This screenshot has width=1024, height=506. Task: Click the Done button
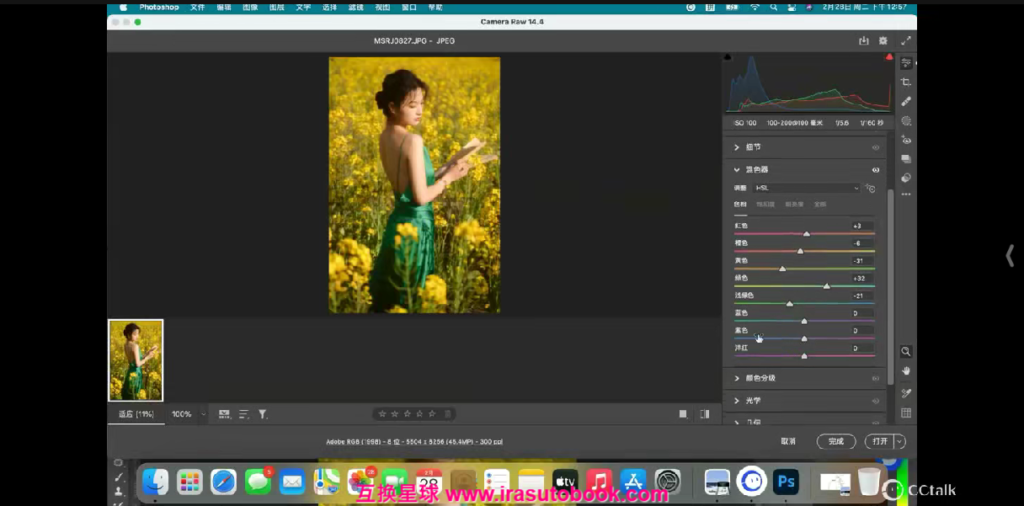836,442
